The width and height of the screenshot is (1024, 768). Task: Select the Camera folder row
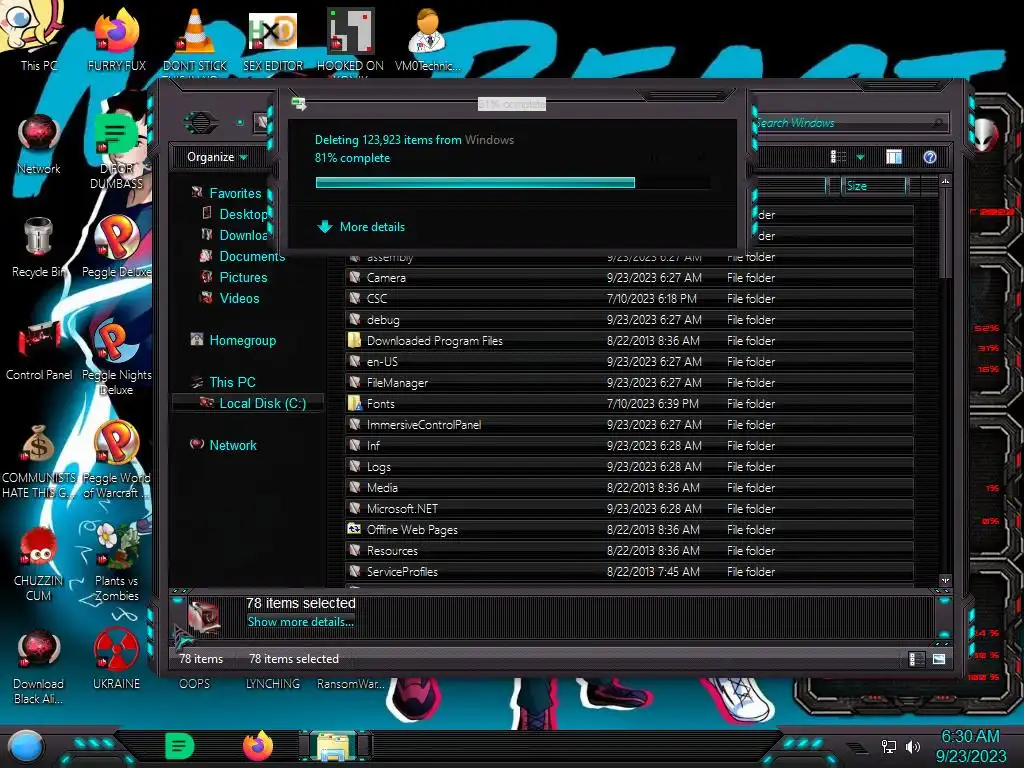tap(630, 278)
